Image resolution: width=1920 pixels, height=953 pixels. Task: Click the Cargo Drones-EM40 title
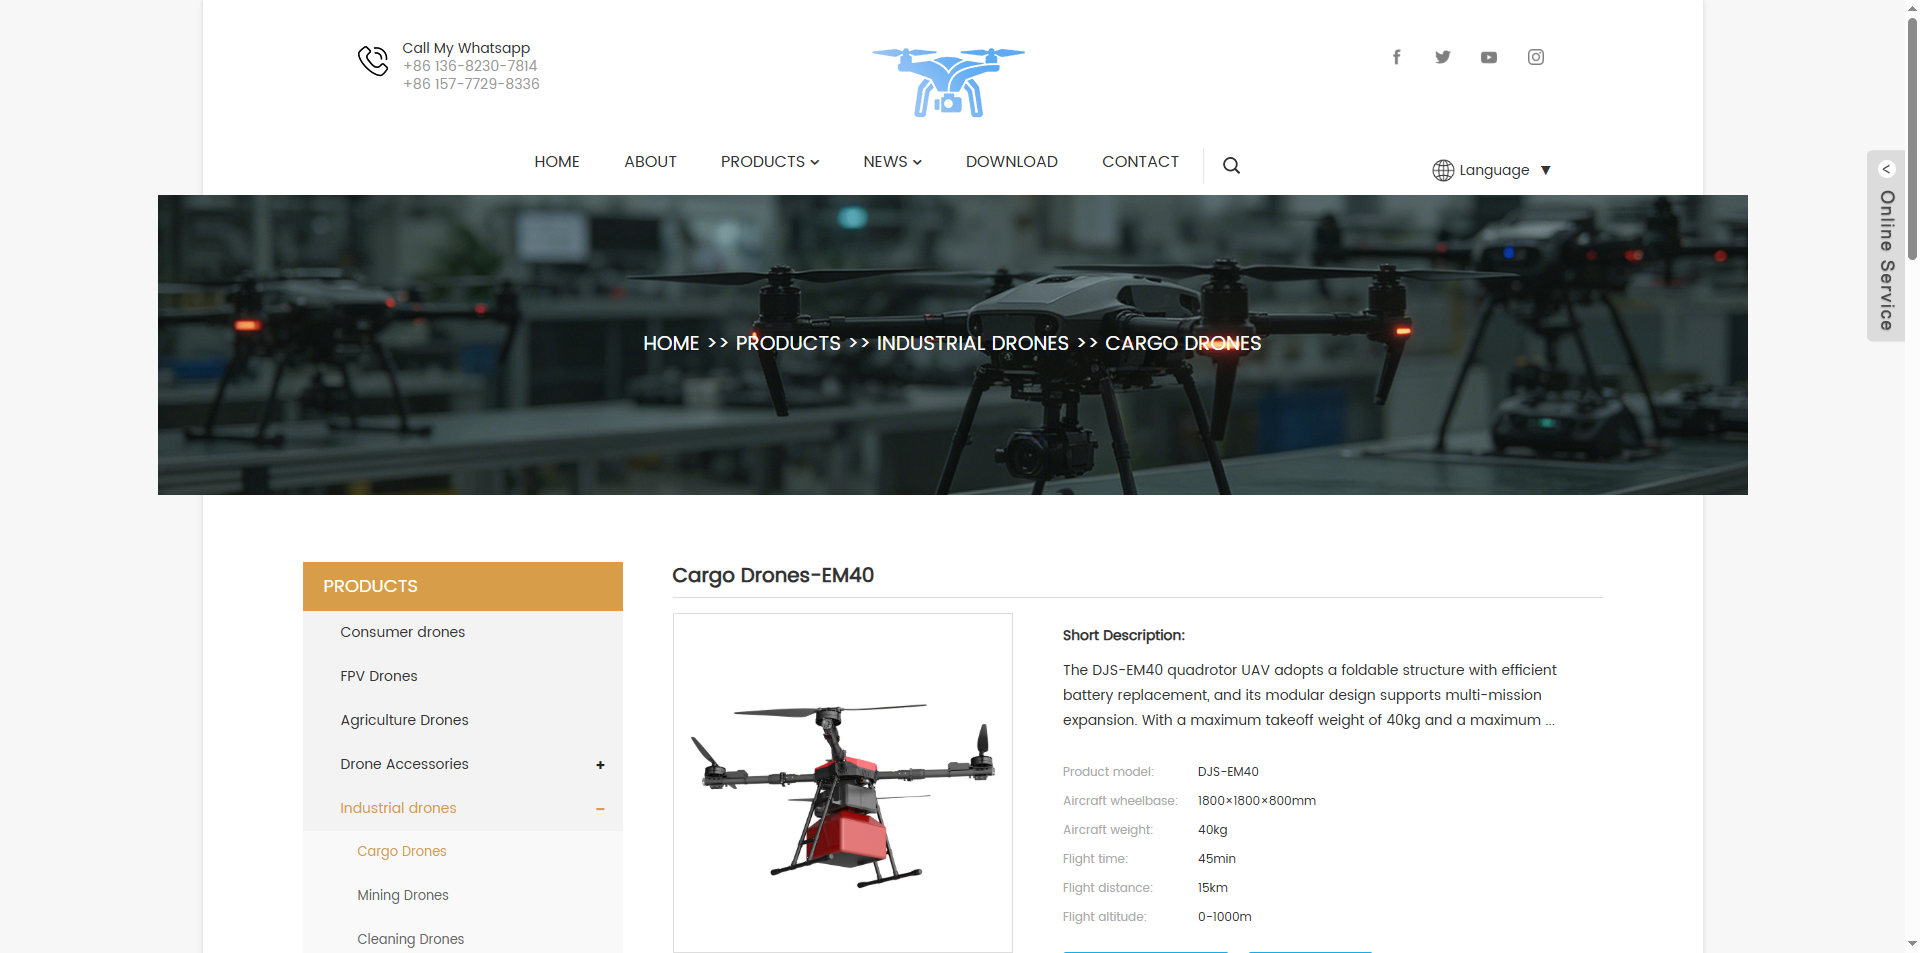point(773,575)
